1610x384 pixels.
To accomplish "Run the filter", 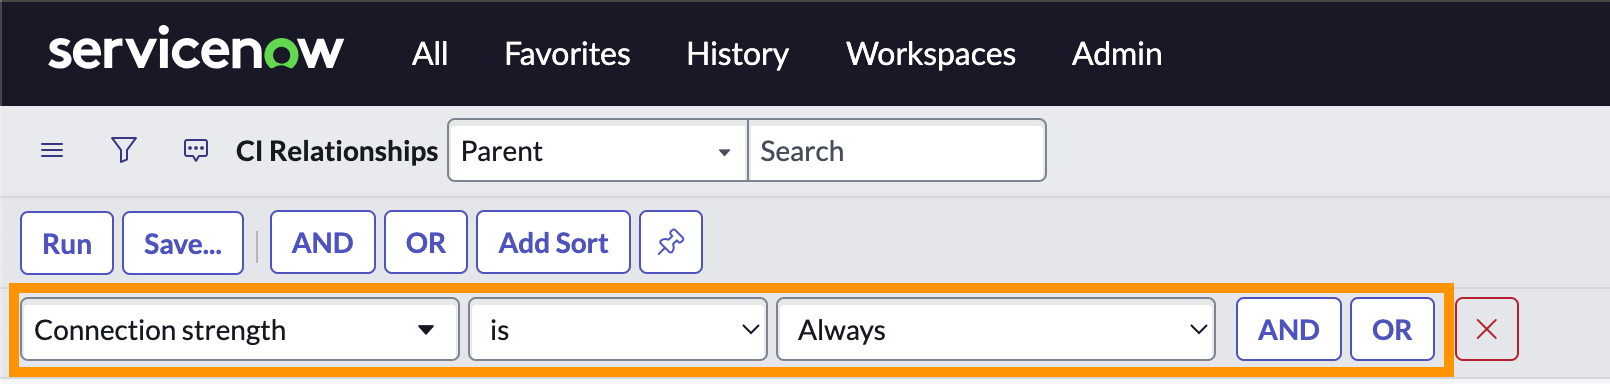I will click(67, 243).
